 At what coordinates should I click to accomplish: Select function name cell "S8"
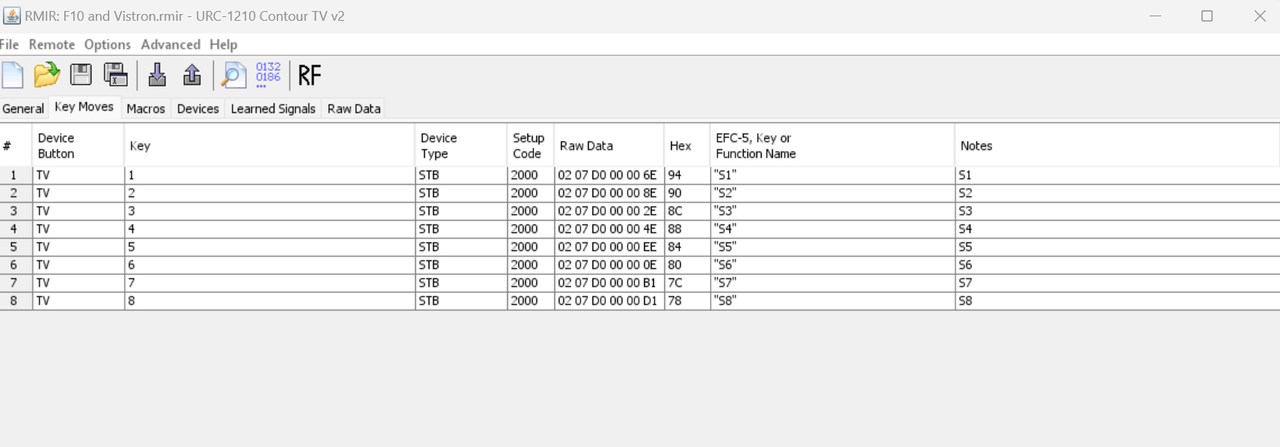[x=832, y=301]
